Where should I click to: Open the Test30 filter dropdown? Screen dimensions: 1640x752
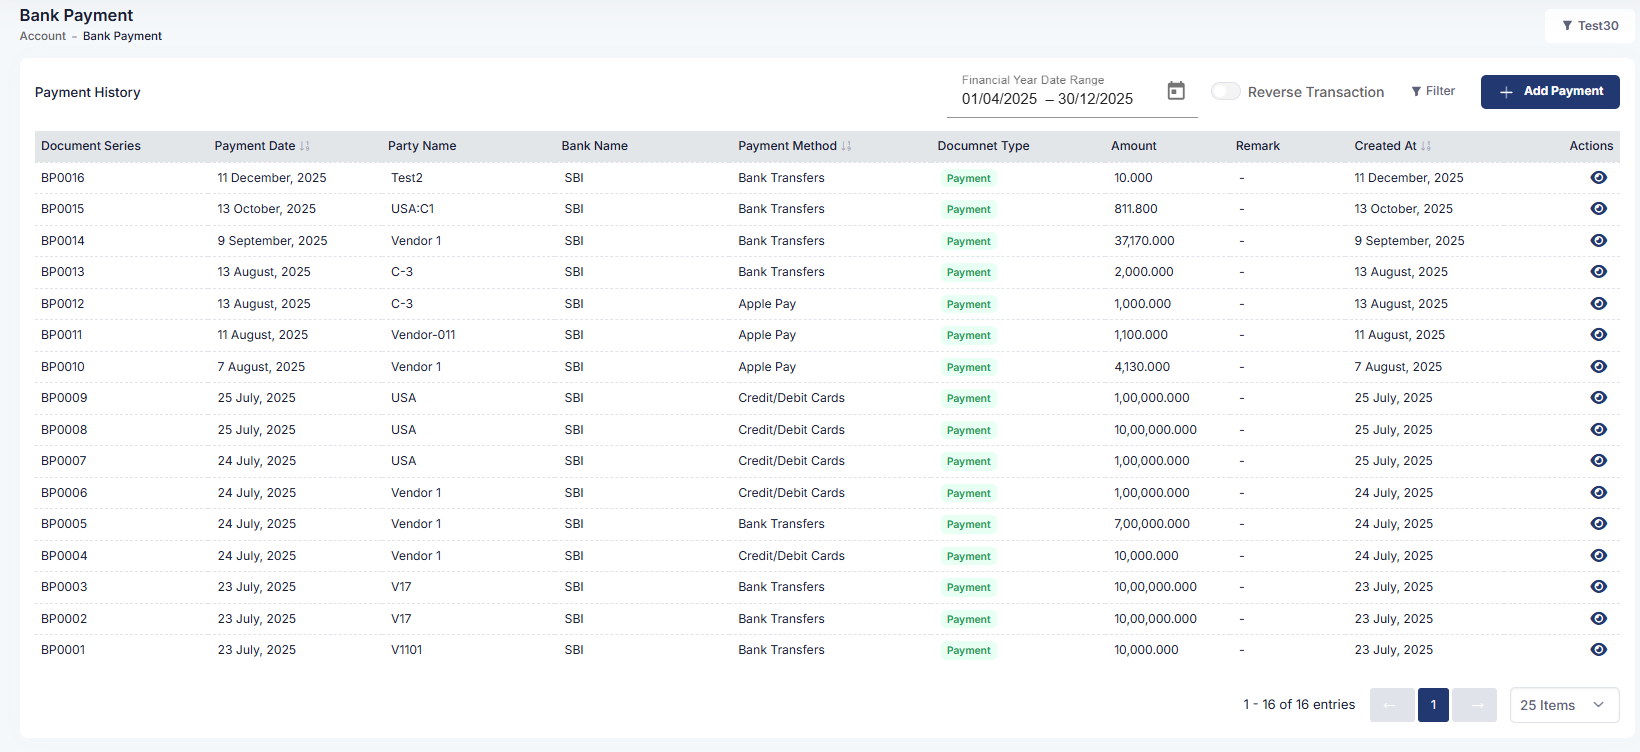tap(1589, 26)
